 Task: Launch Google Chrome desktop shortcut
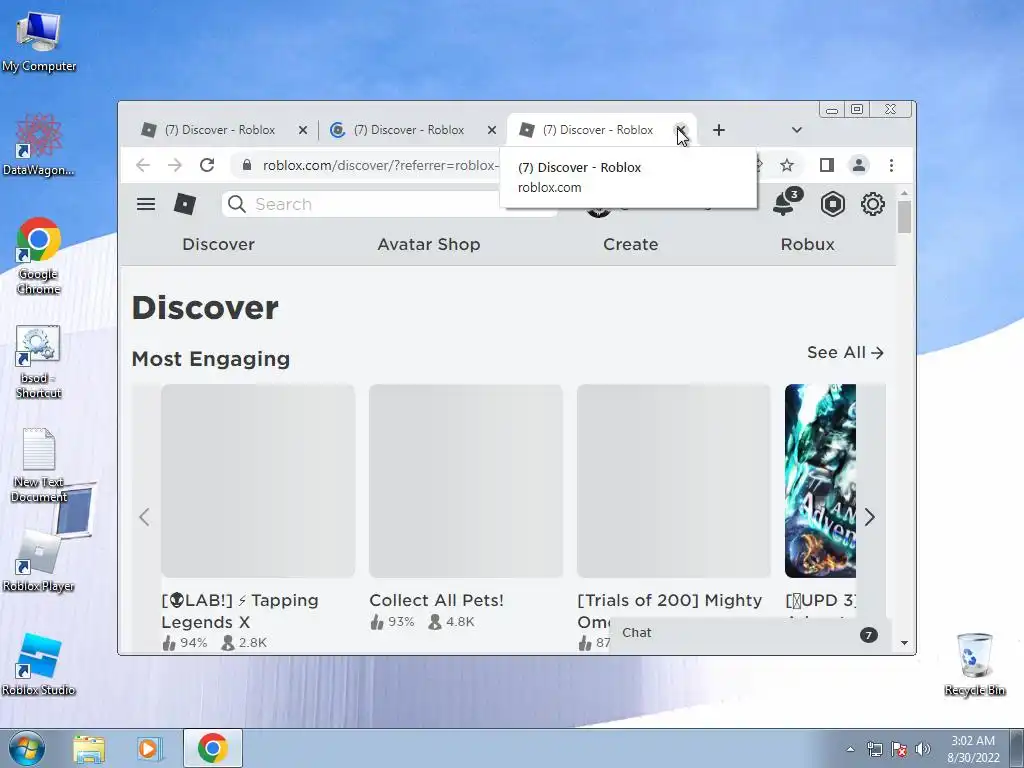click(x=39, y=255)
